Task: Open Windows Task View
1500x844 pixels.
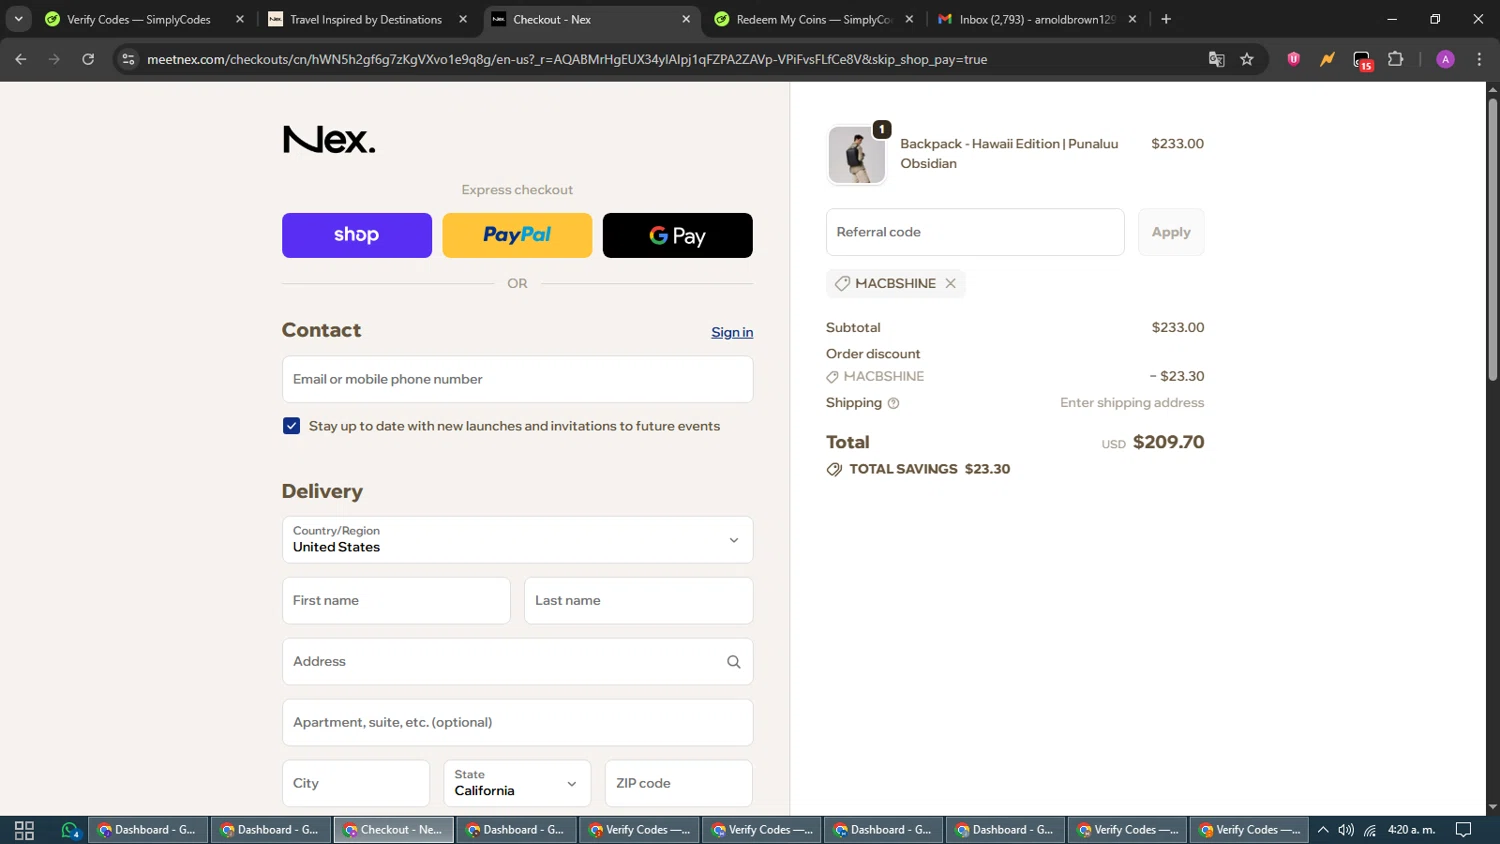Action: [x=24, y=830]
